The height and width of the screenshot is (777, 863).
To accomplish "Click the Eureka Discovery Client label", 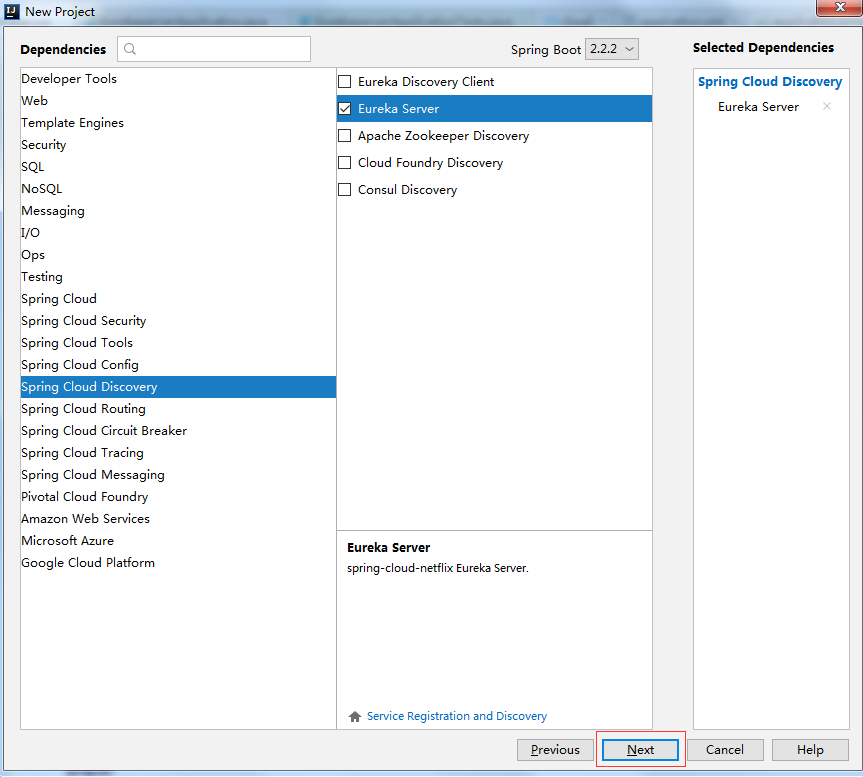I will point(426,81).
